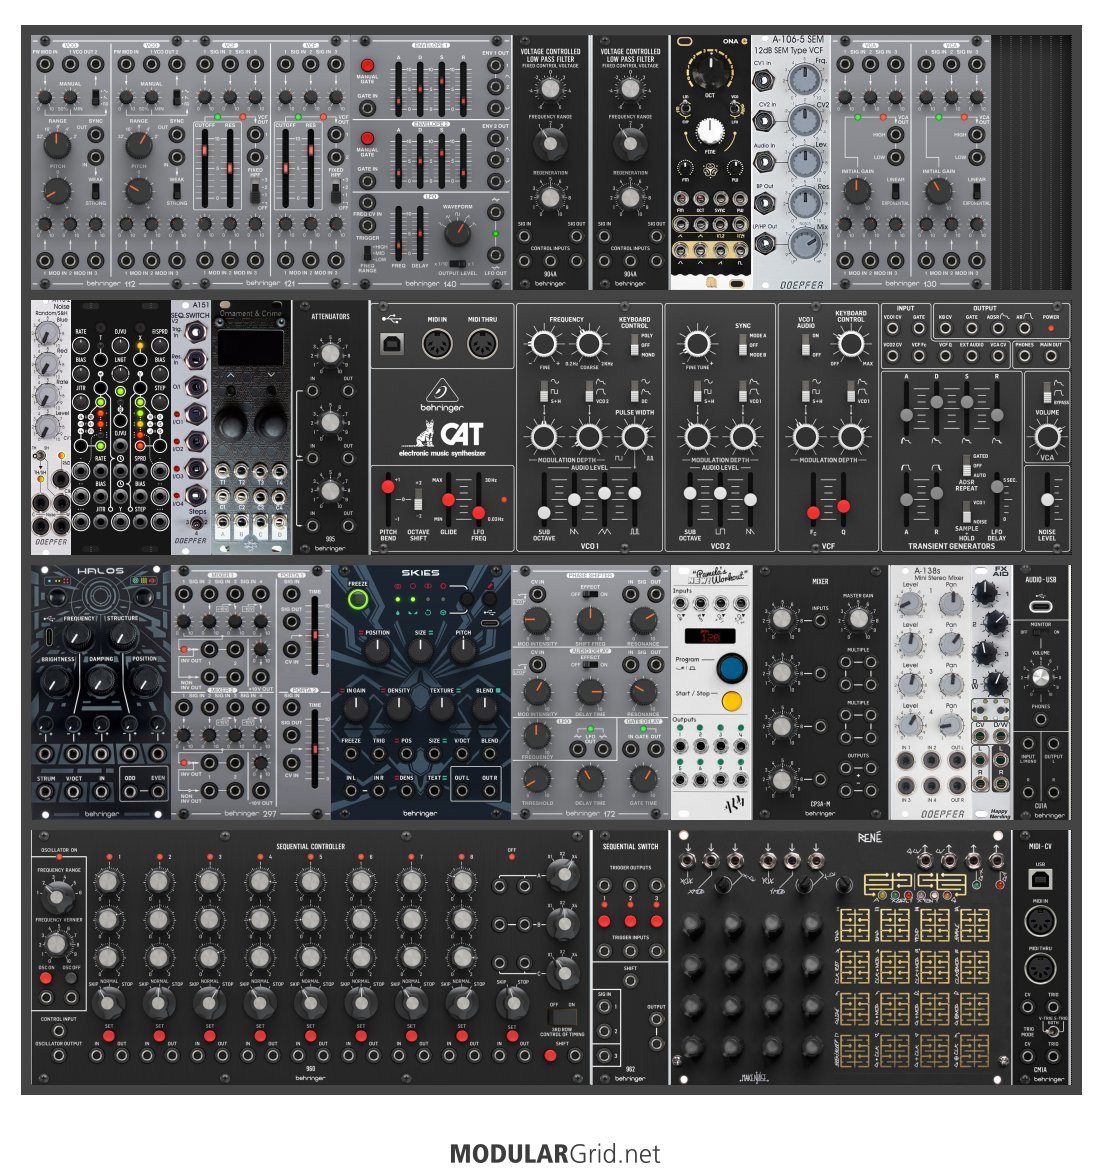Flip the CAT Keyboard Control POLY/OFF/MONO switch
The width and height of the screenshot is (1112, 1175).
[635, 345]
